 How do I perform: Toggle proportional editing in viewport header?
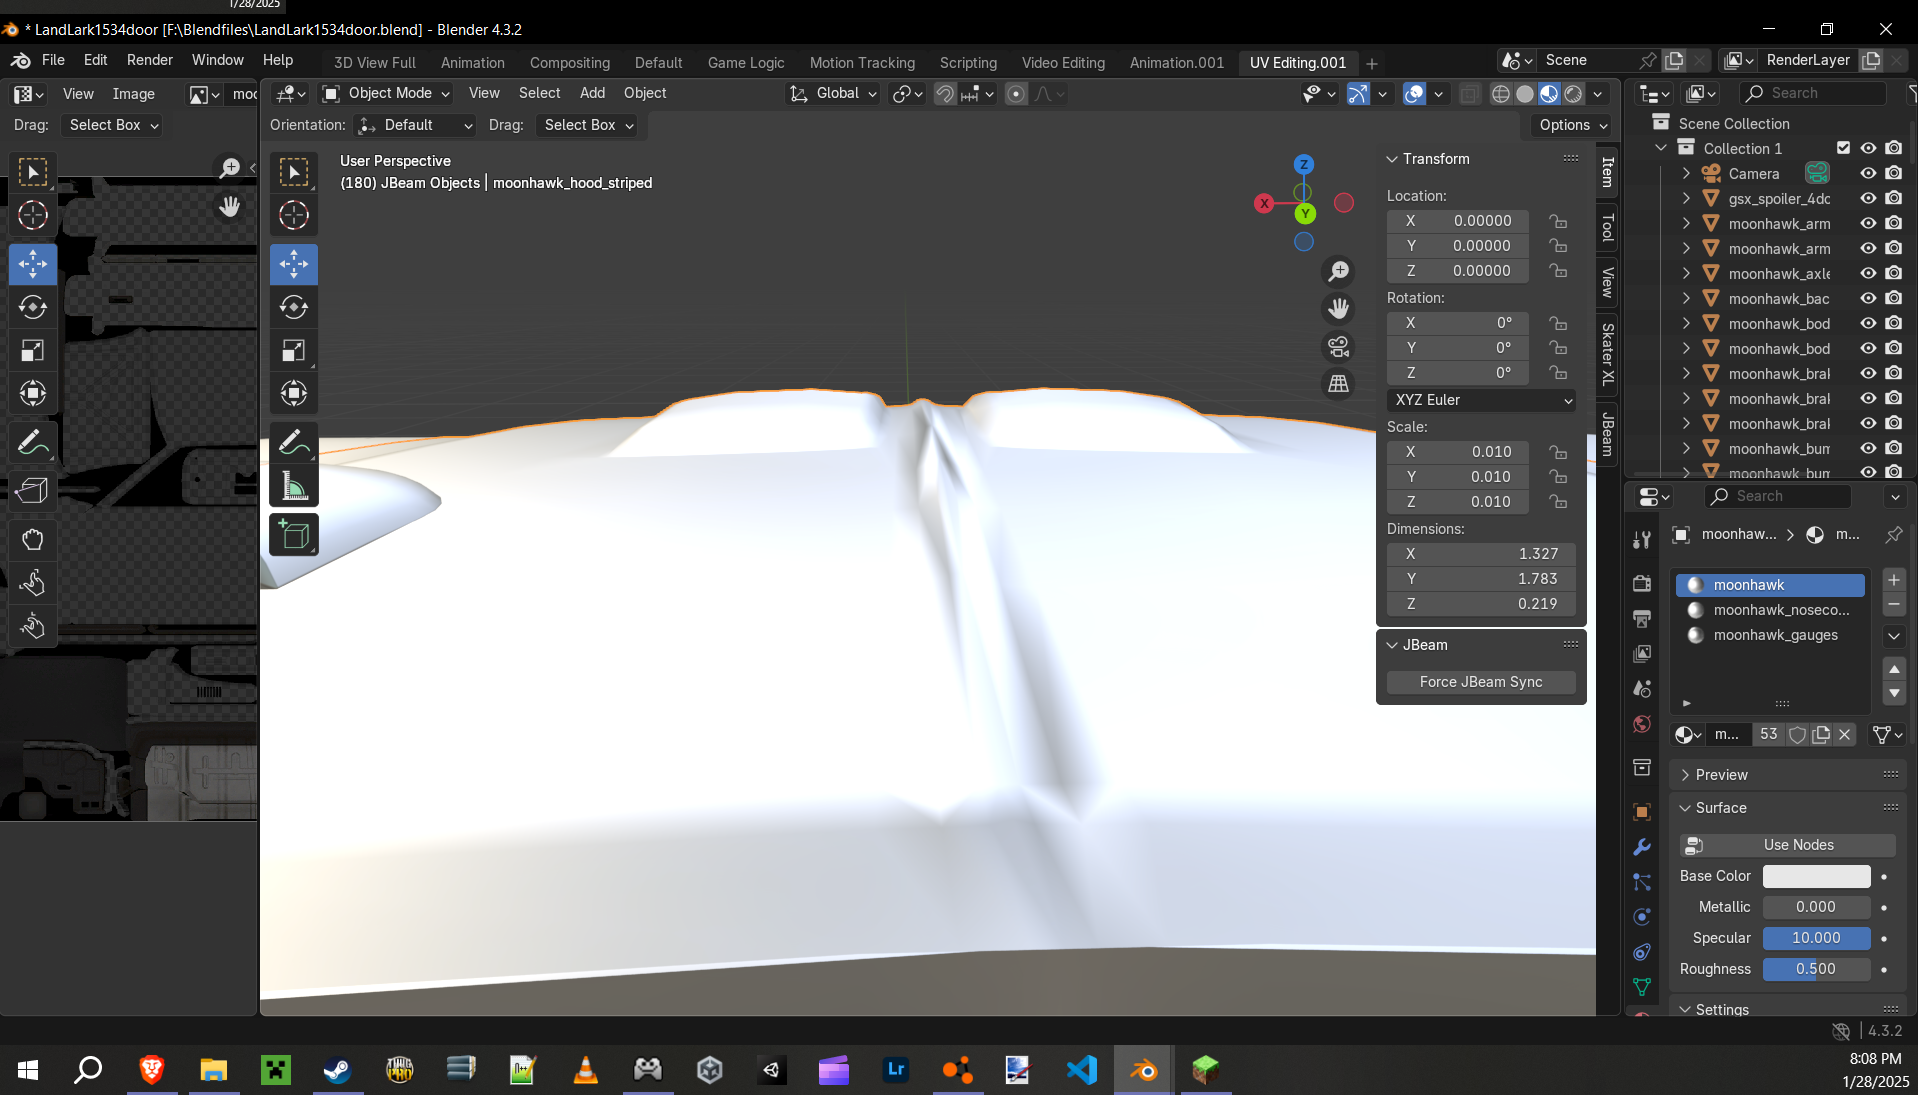(x=1016, y=94)
